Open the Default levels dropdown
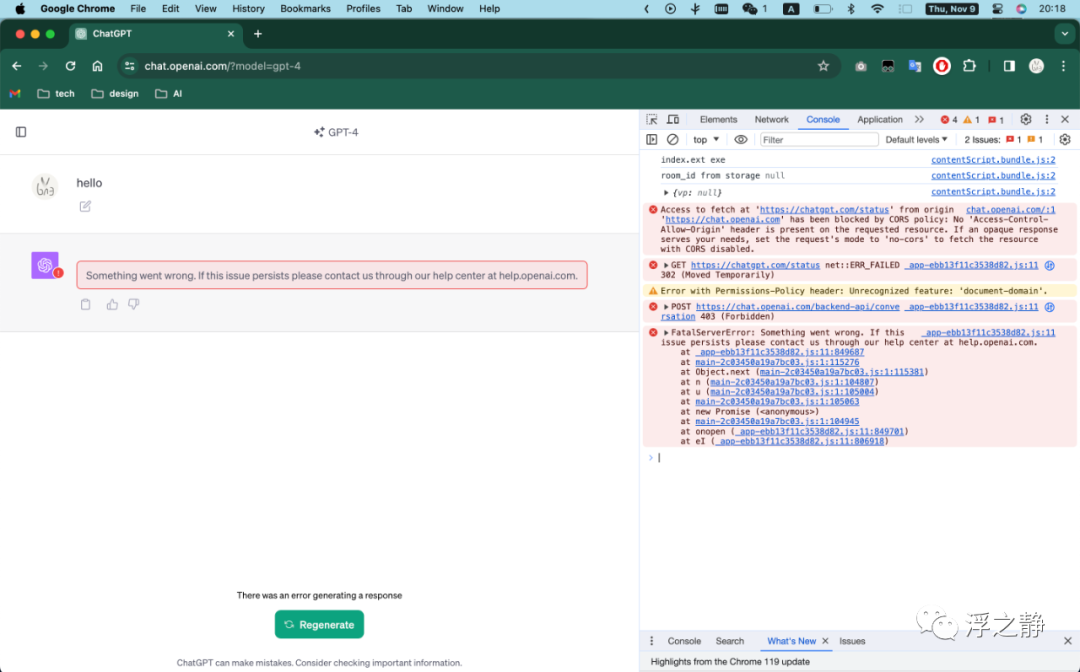Screen dimensions: 1080x672 [x=916, y=139]
